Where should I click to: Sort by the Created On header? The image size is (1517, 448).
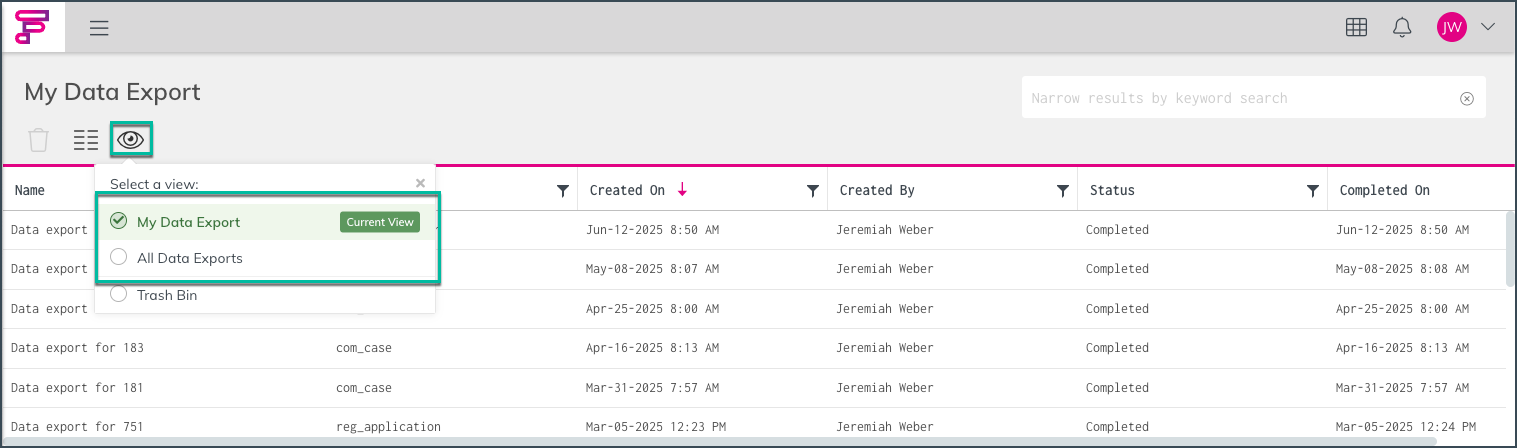(627, 190)
